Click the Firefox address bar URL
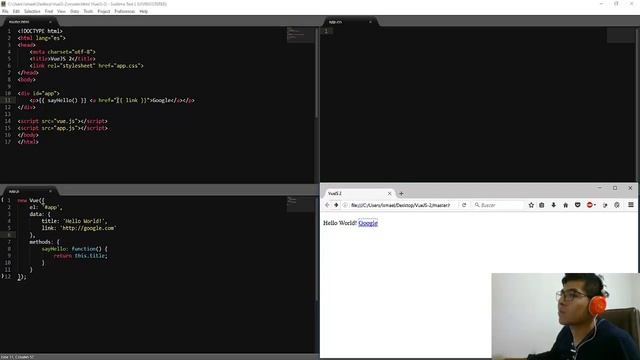 401,205
